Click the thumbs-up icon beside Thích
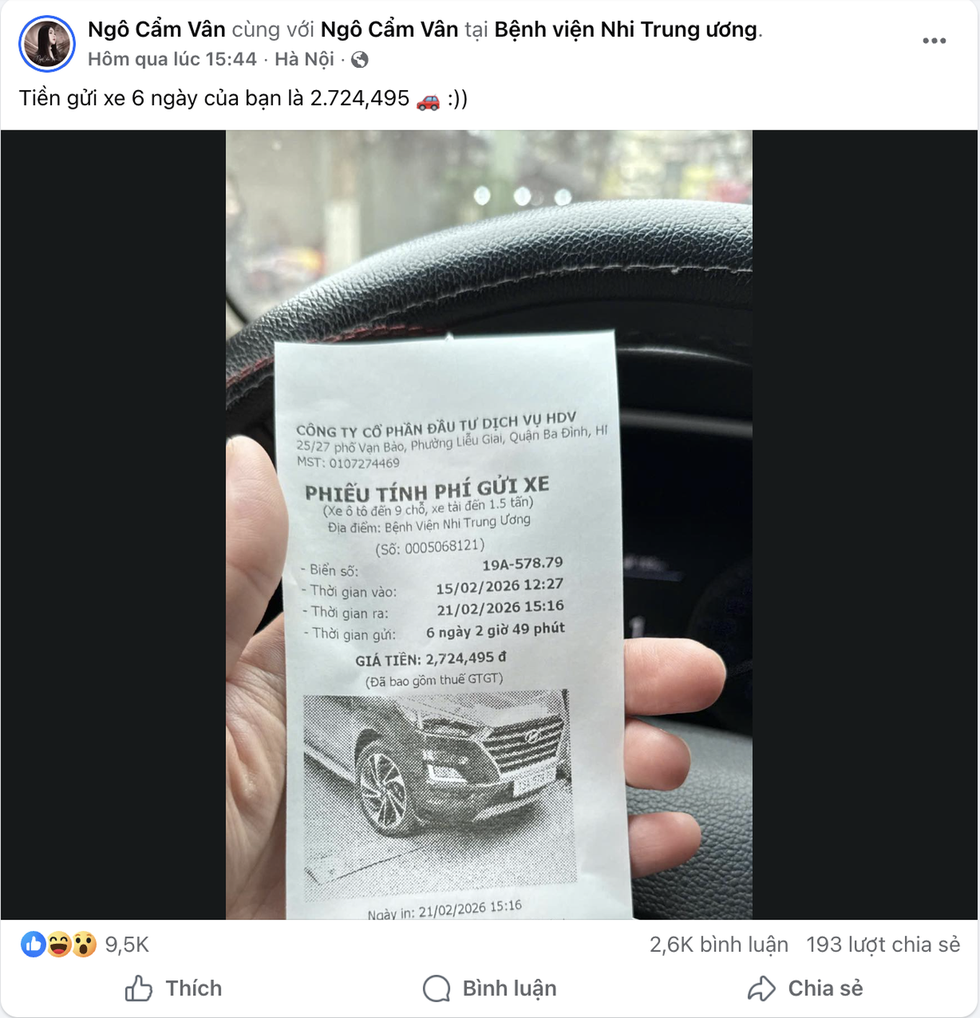Image resolution: width=980 pixels, height=1018 pixels. (138, 988)
